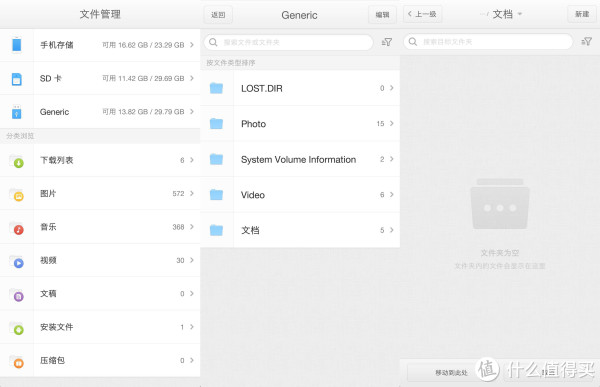The width and height of the screenshot is (600, 387).
Task: Select the 安装文件 label
Action: click(x=57, y=327)
